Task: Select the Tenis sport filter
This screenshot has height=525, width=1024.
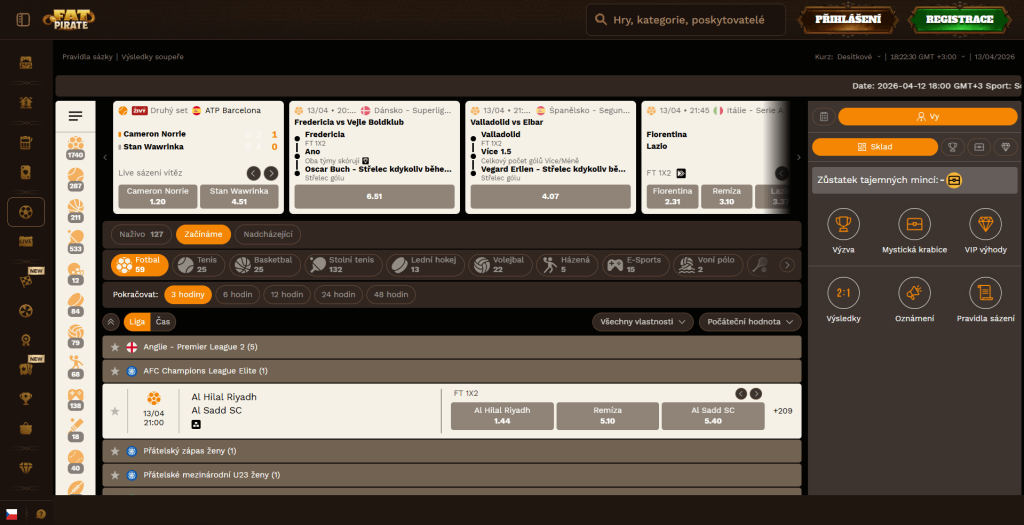Action: (198, 265)
